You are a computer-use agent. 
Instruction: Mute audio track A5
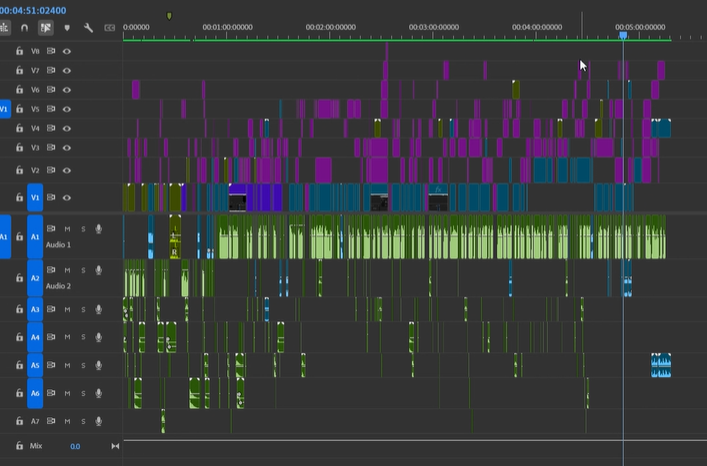click(x=67, y=365)
